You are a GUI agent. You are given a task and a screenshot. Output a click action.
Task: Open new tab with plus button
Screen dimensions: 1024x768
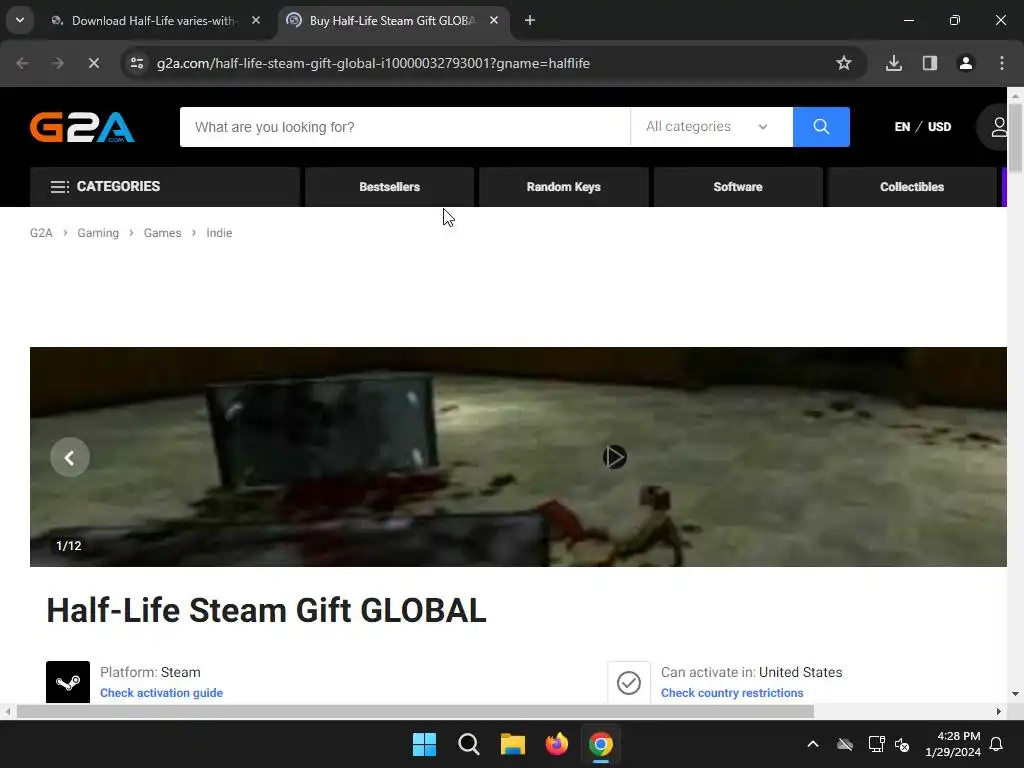530,20
